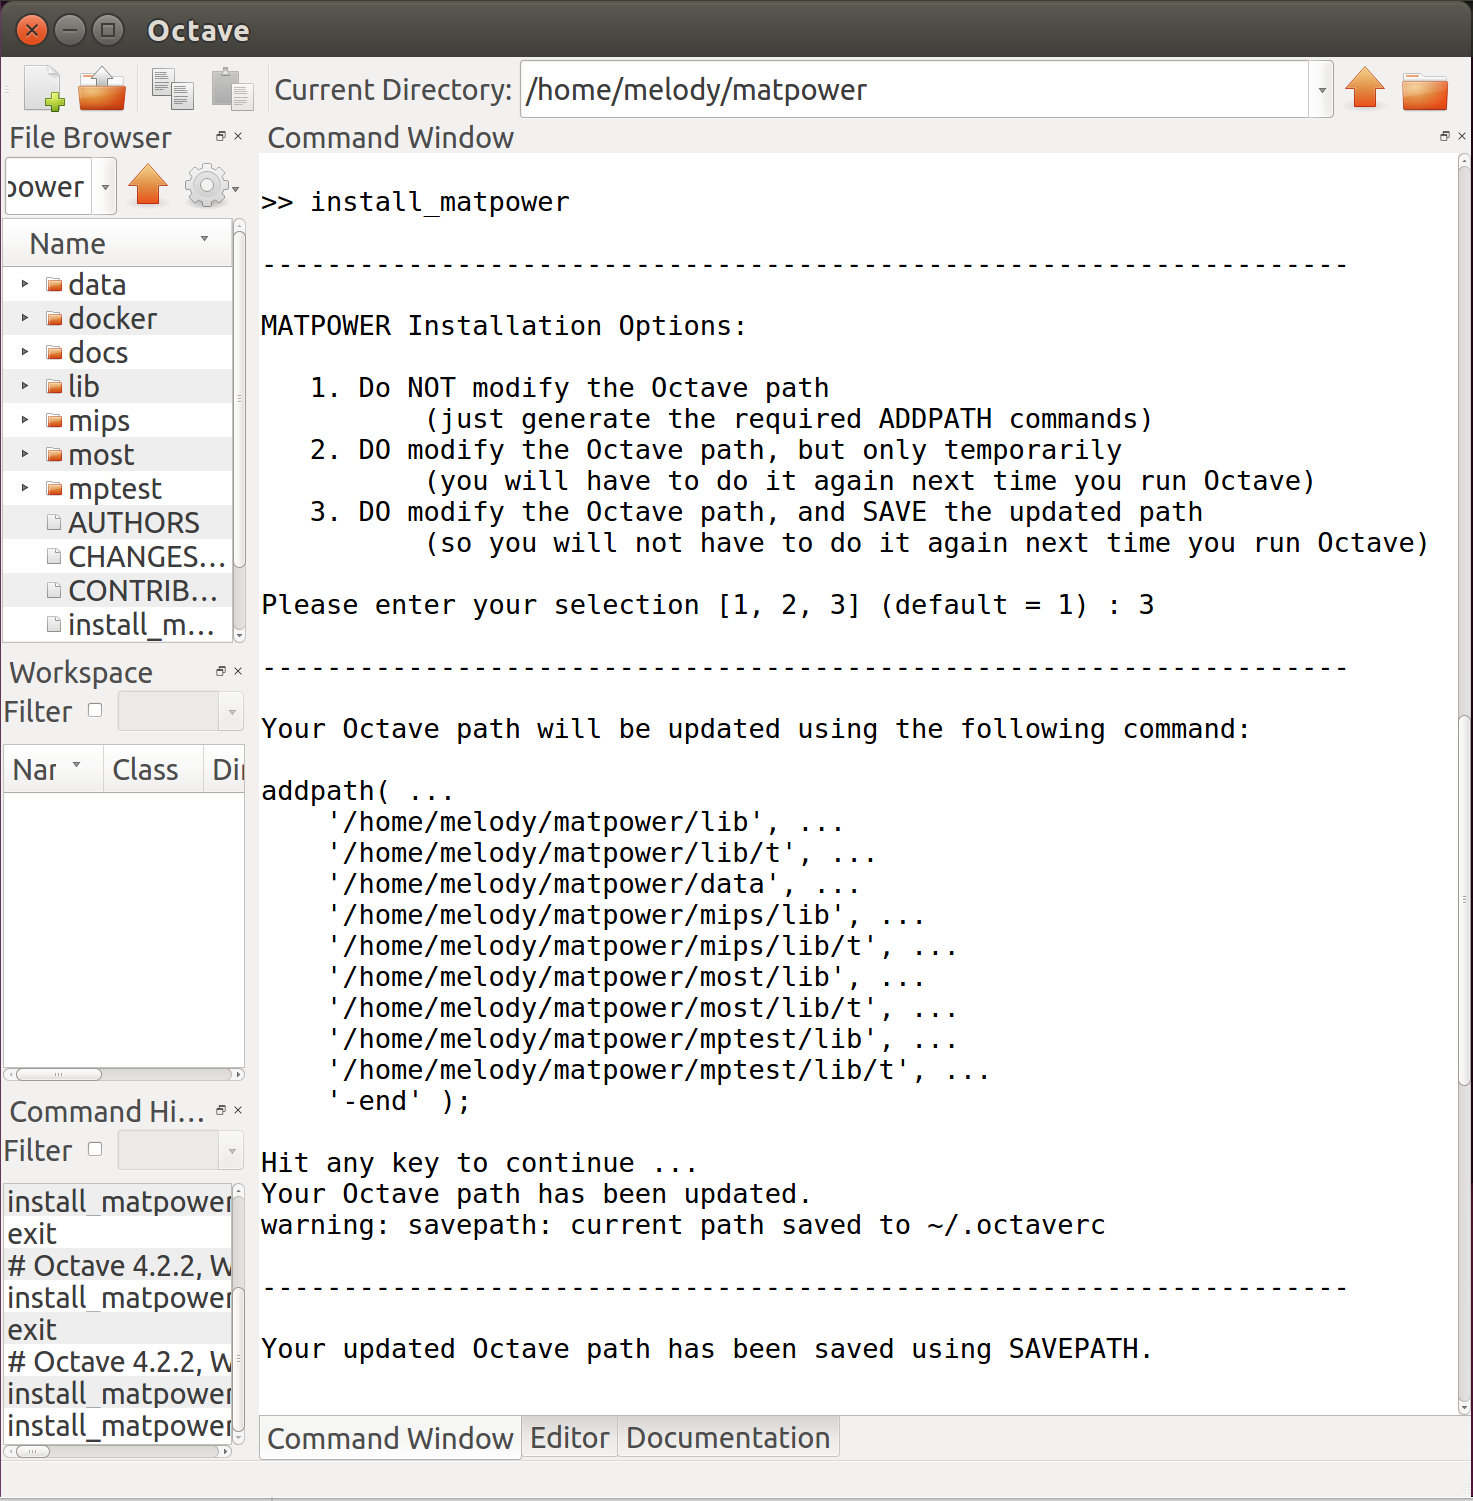The height and width of the screenshot is (1501, 1473).
Task: Select the AUTHORS file icon
Action: coord(54,522)
